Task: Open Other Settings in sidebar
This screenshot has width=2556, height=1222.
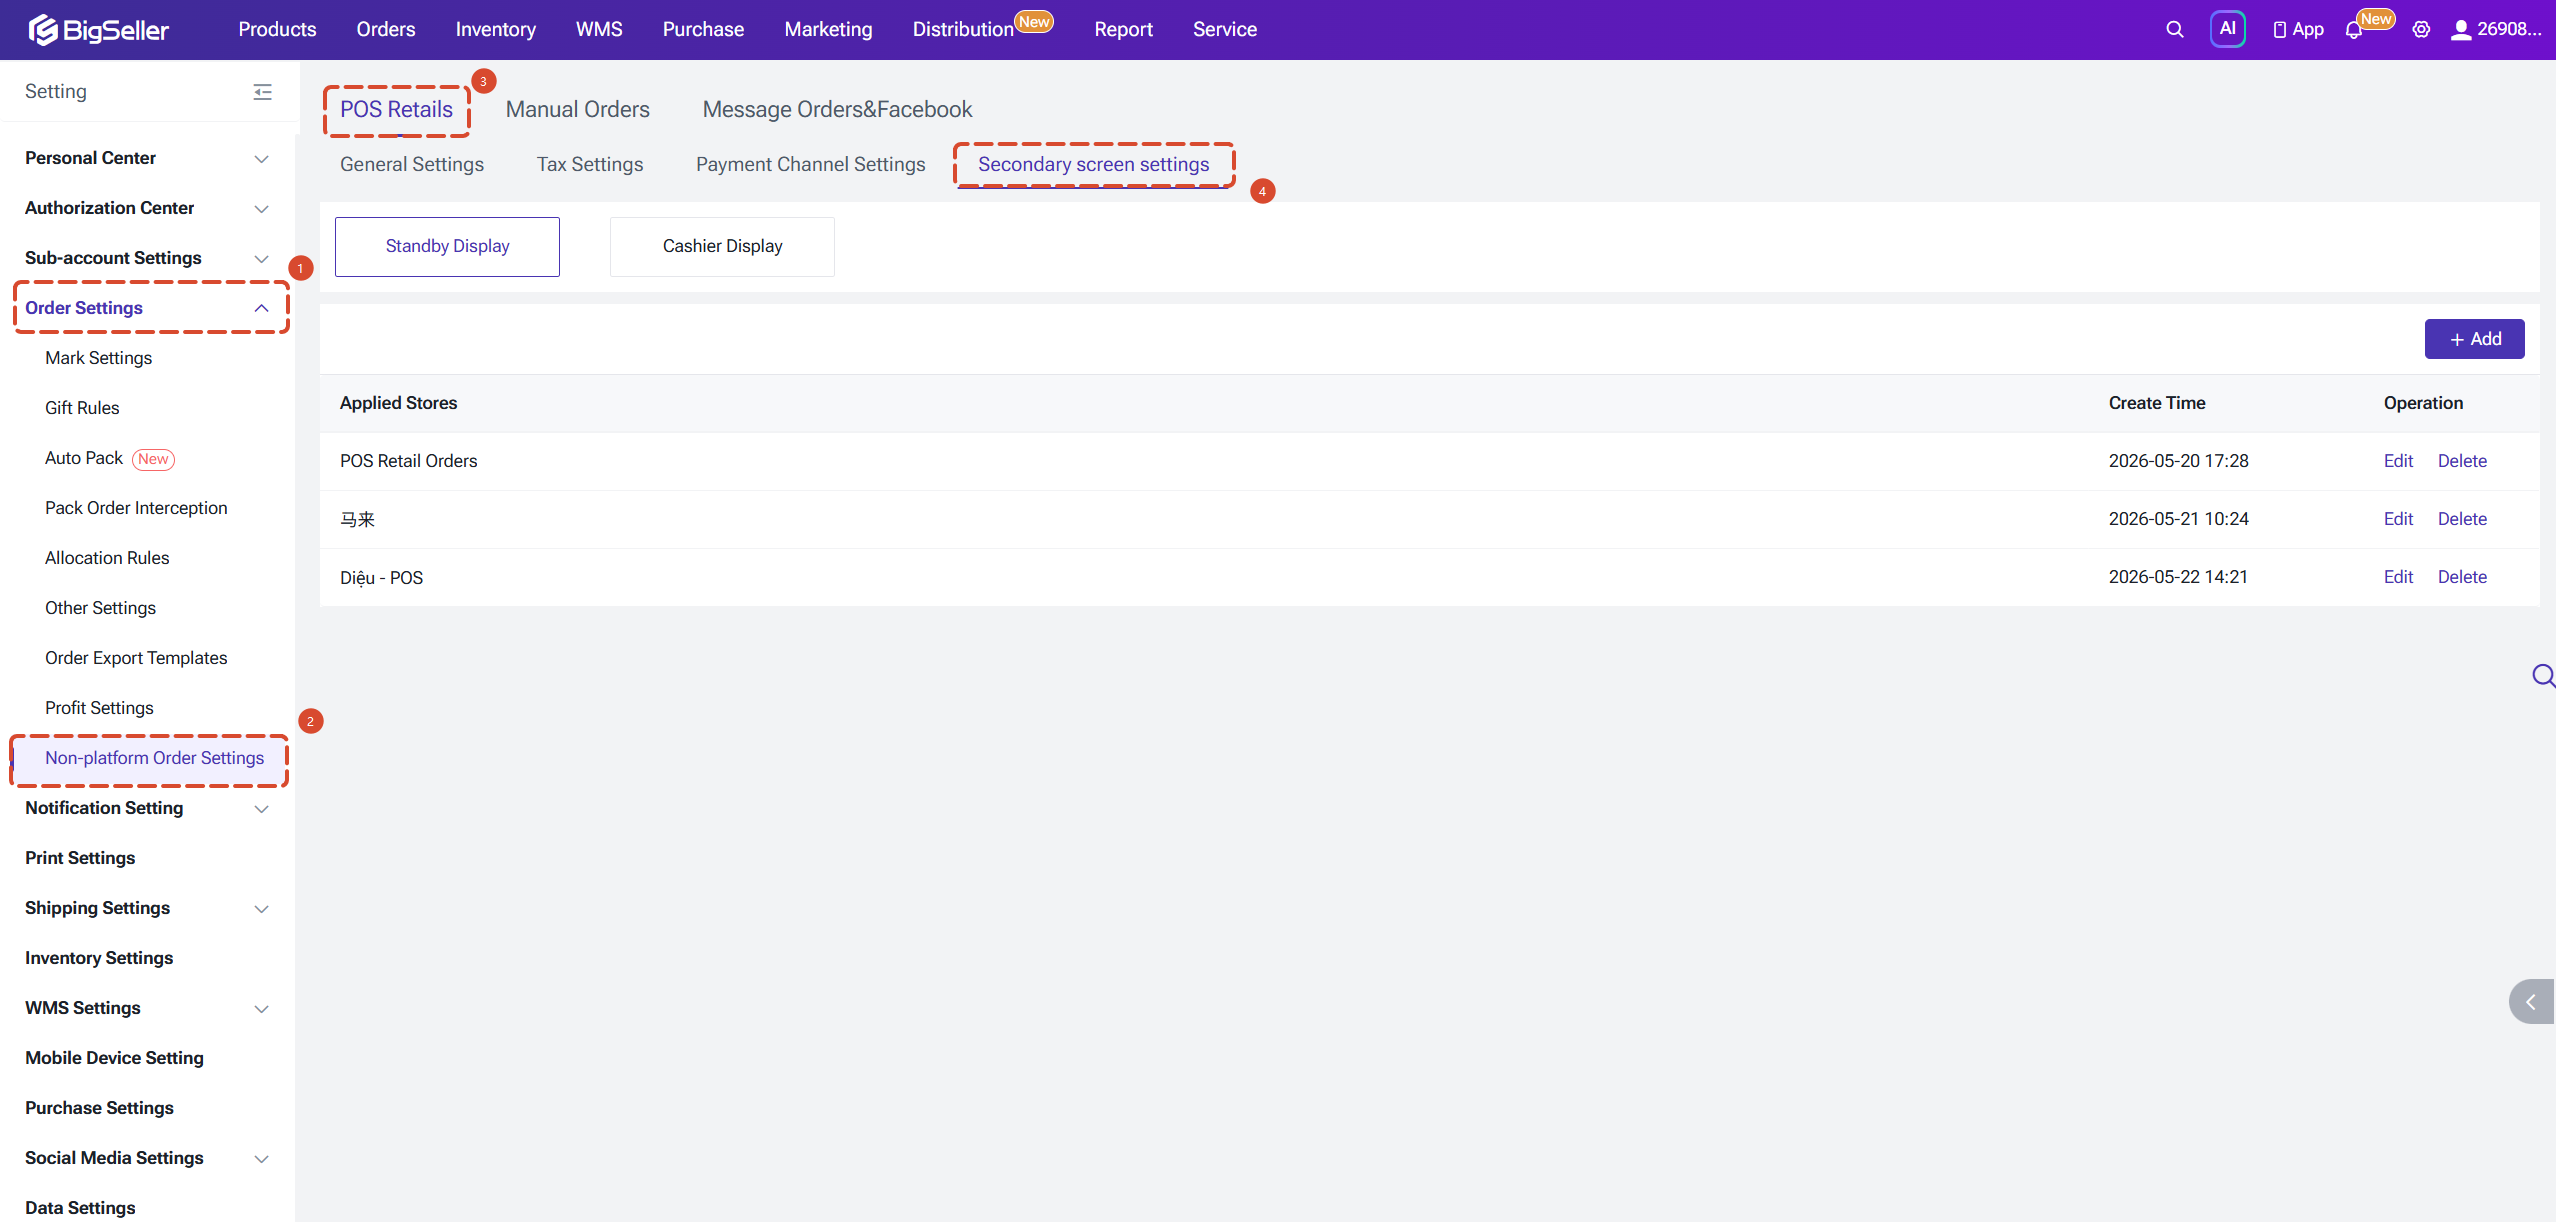Action: tap(100, 608)
